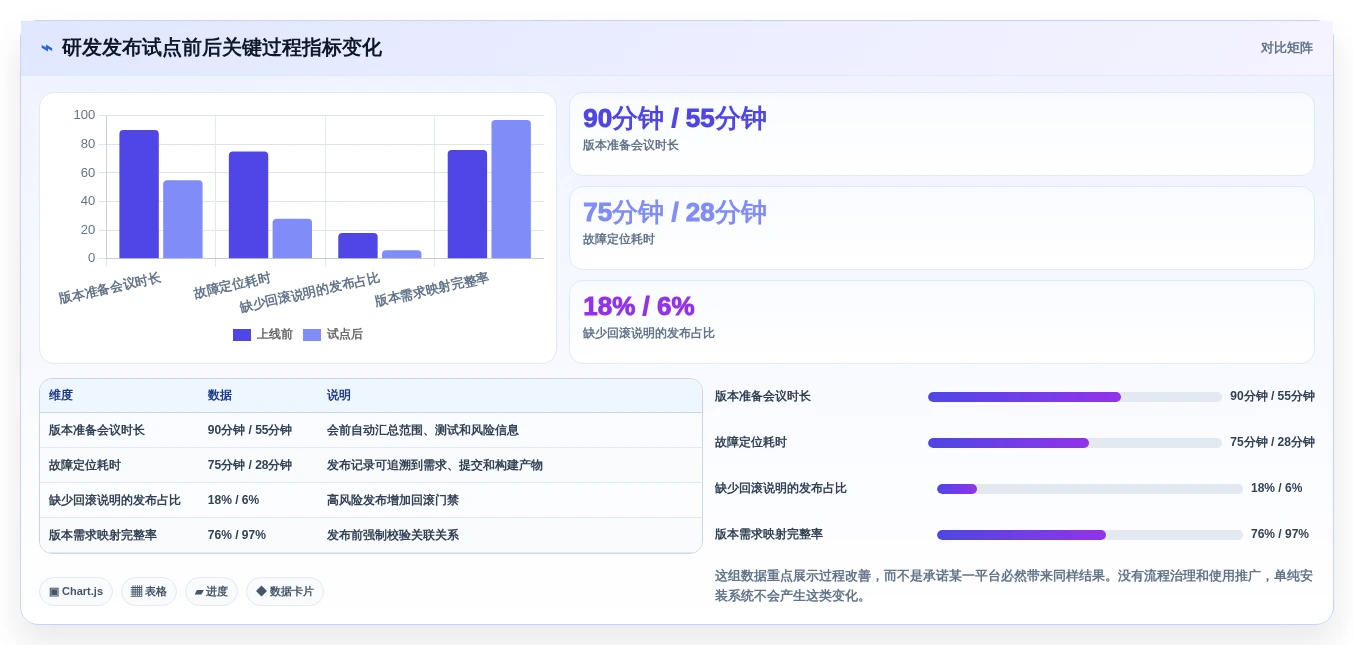1354x645 pixels.
Task: Click table value 90分钟 / 55分钟
Action: [x=250, y=430]
